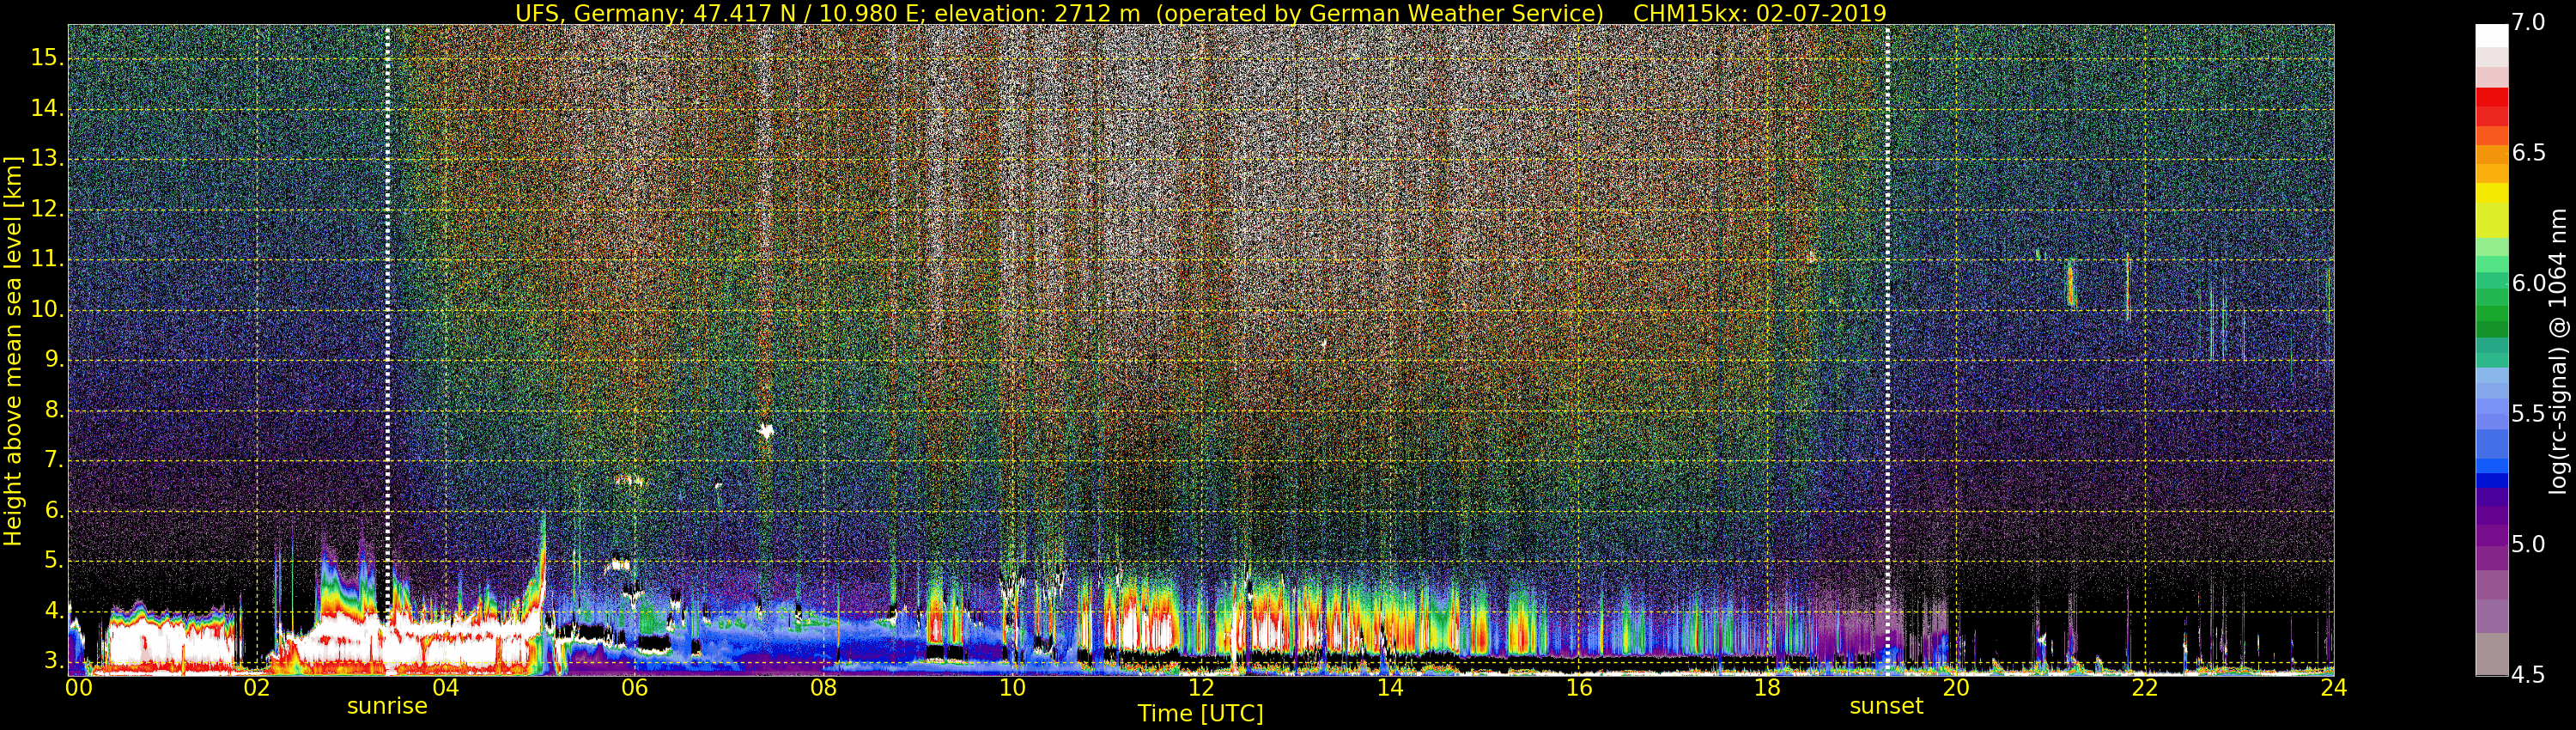Select the 06 hour tick label
The image size is (2576, 730).
[x=634, y=688]
